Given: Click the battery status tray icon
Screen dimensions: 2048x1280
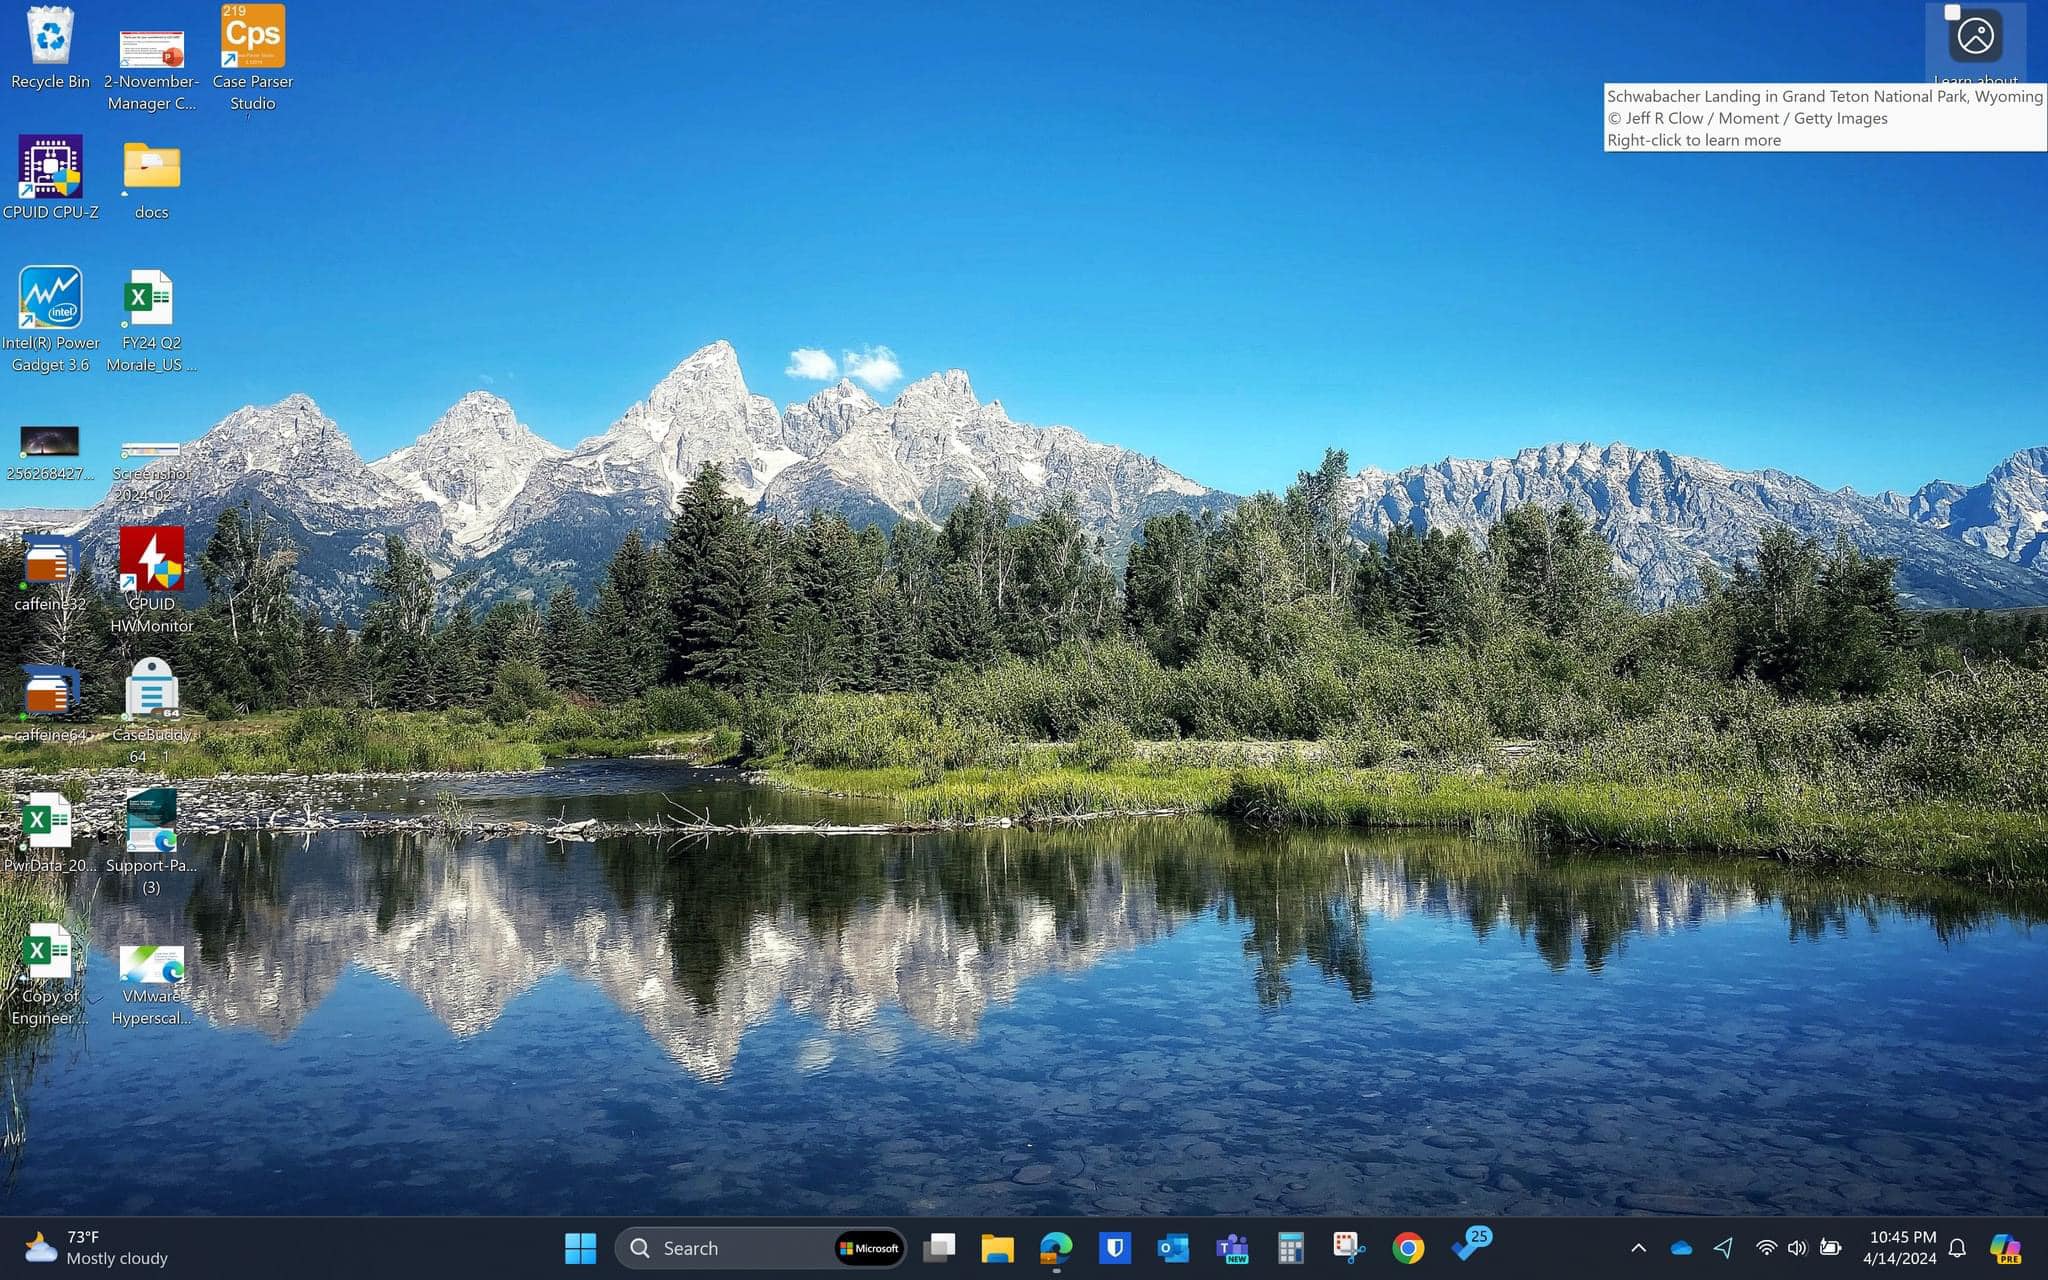Looking at the screenshot, I should 1831,1248.
